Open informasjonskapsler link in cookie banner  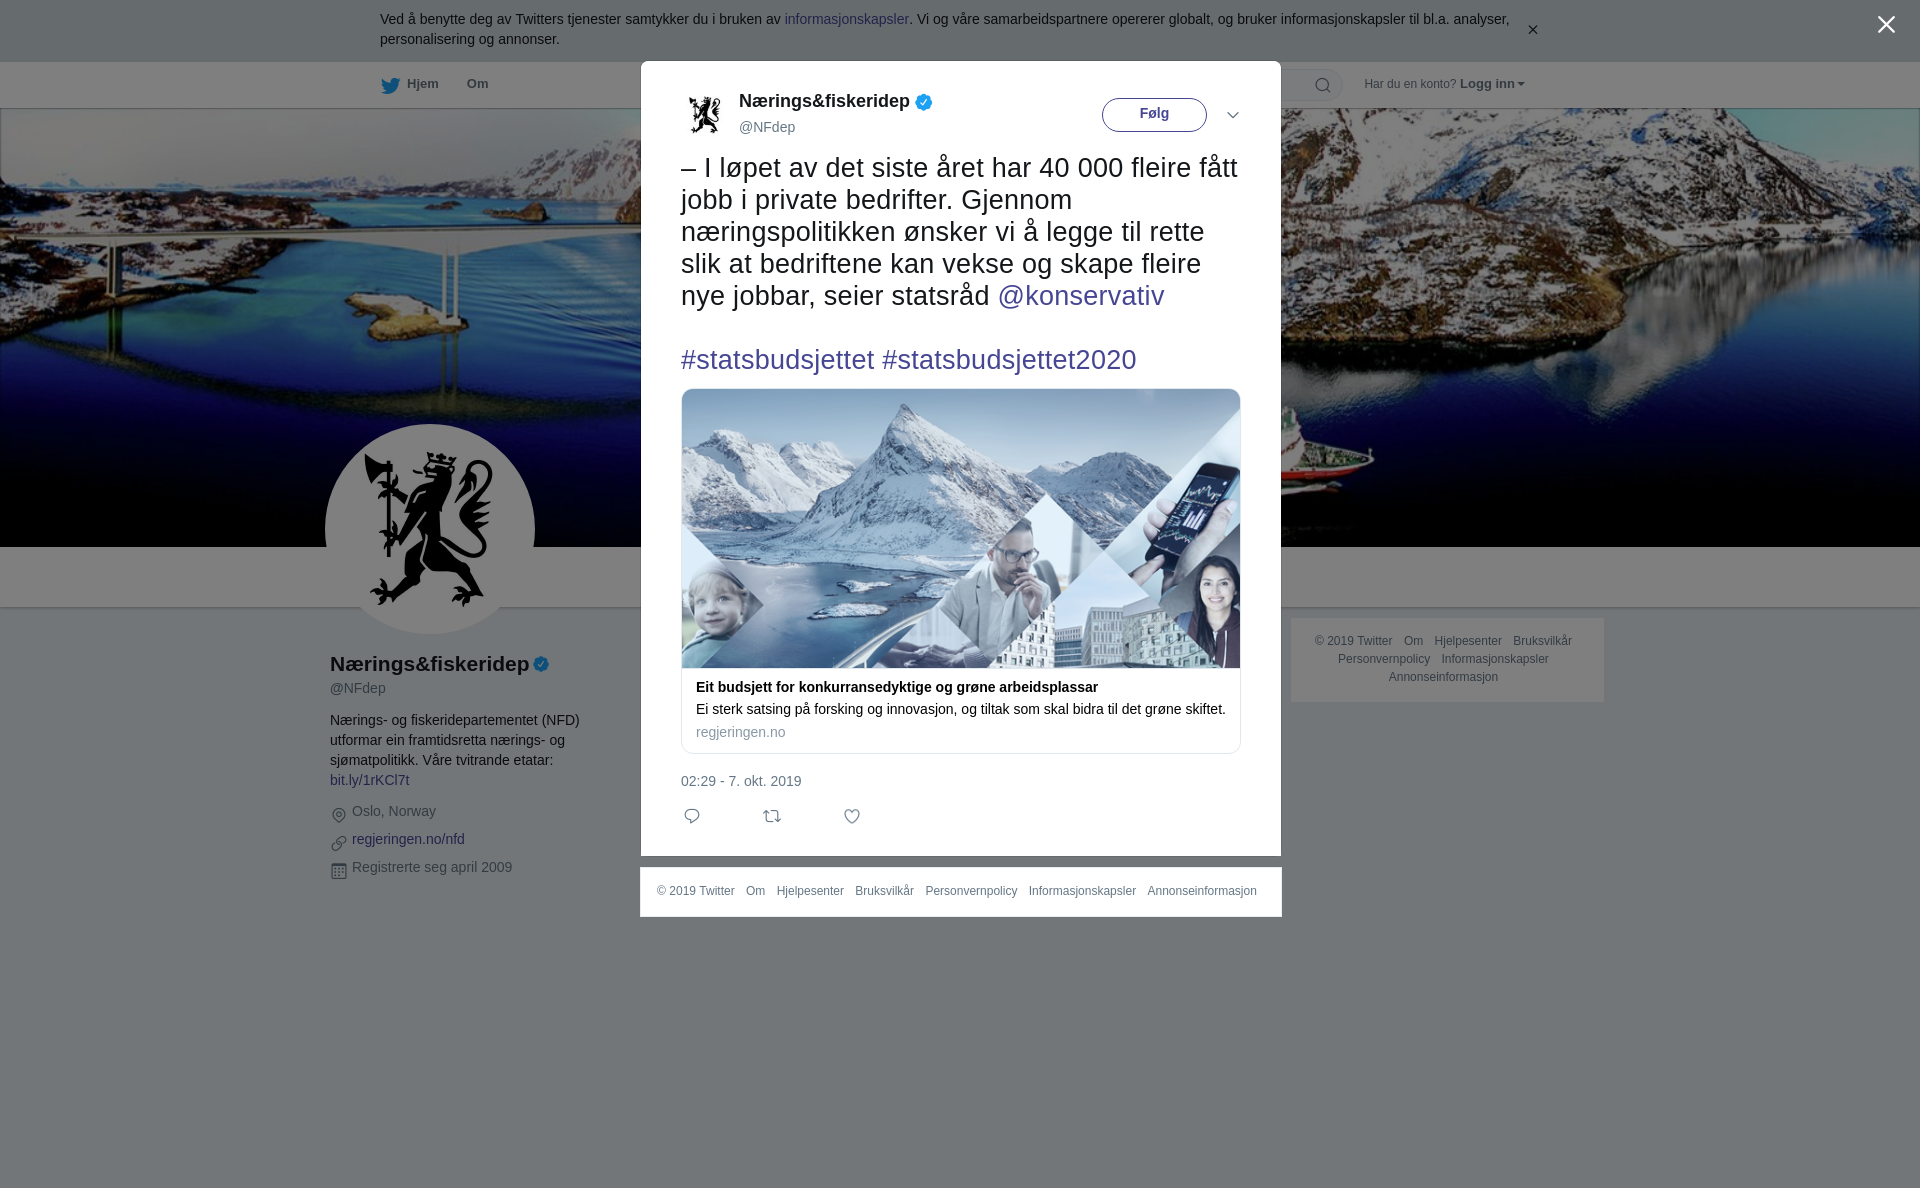point(846,19)
